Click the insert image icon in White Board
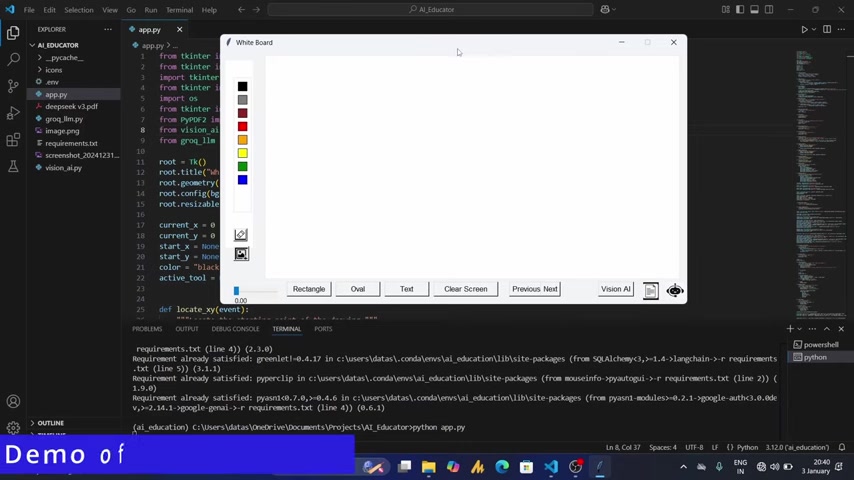 (241, 254)
